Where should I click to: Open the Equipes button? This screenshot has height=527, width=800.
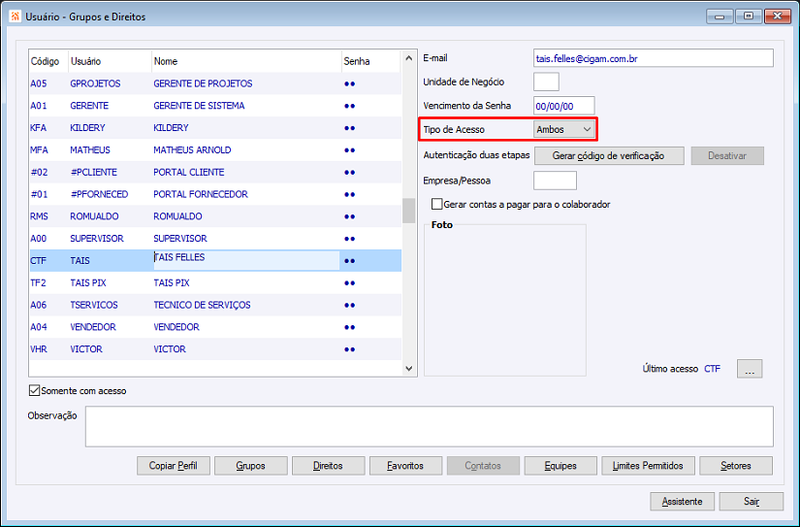click(560, 466)
